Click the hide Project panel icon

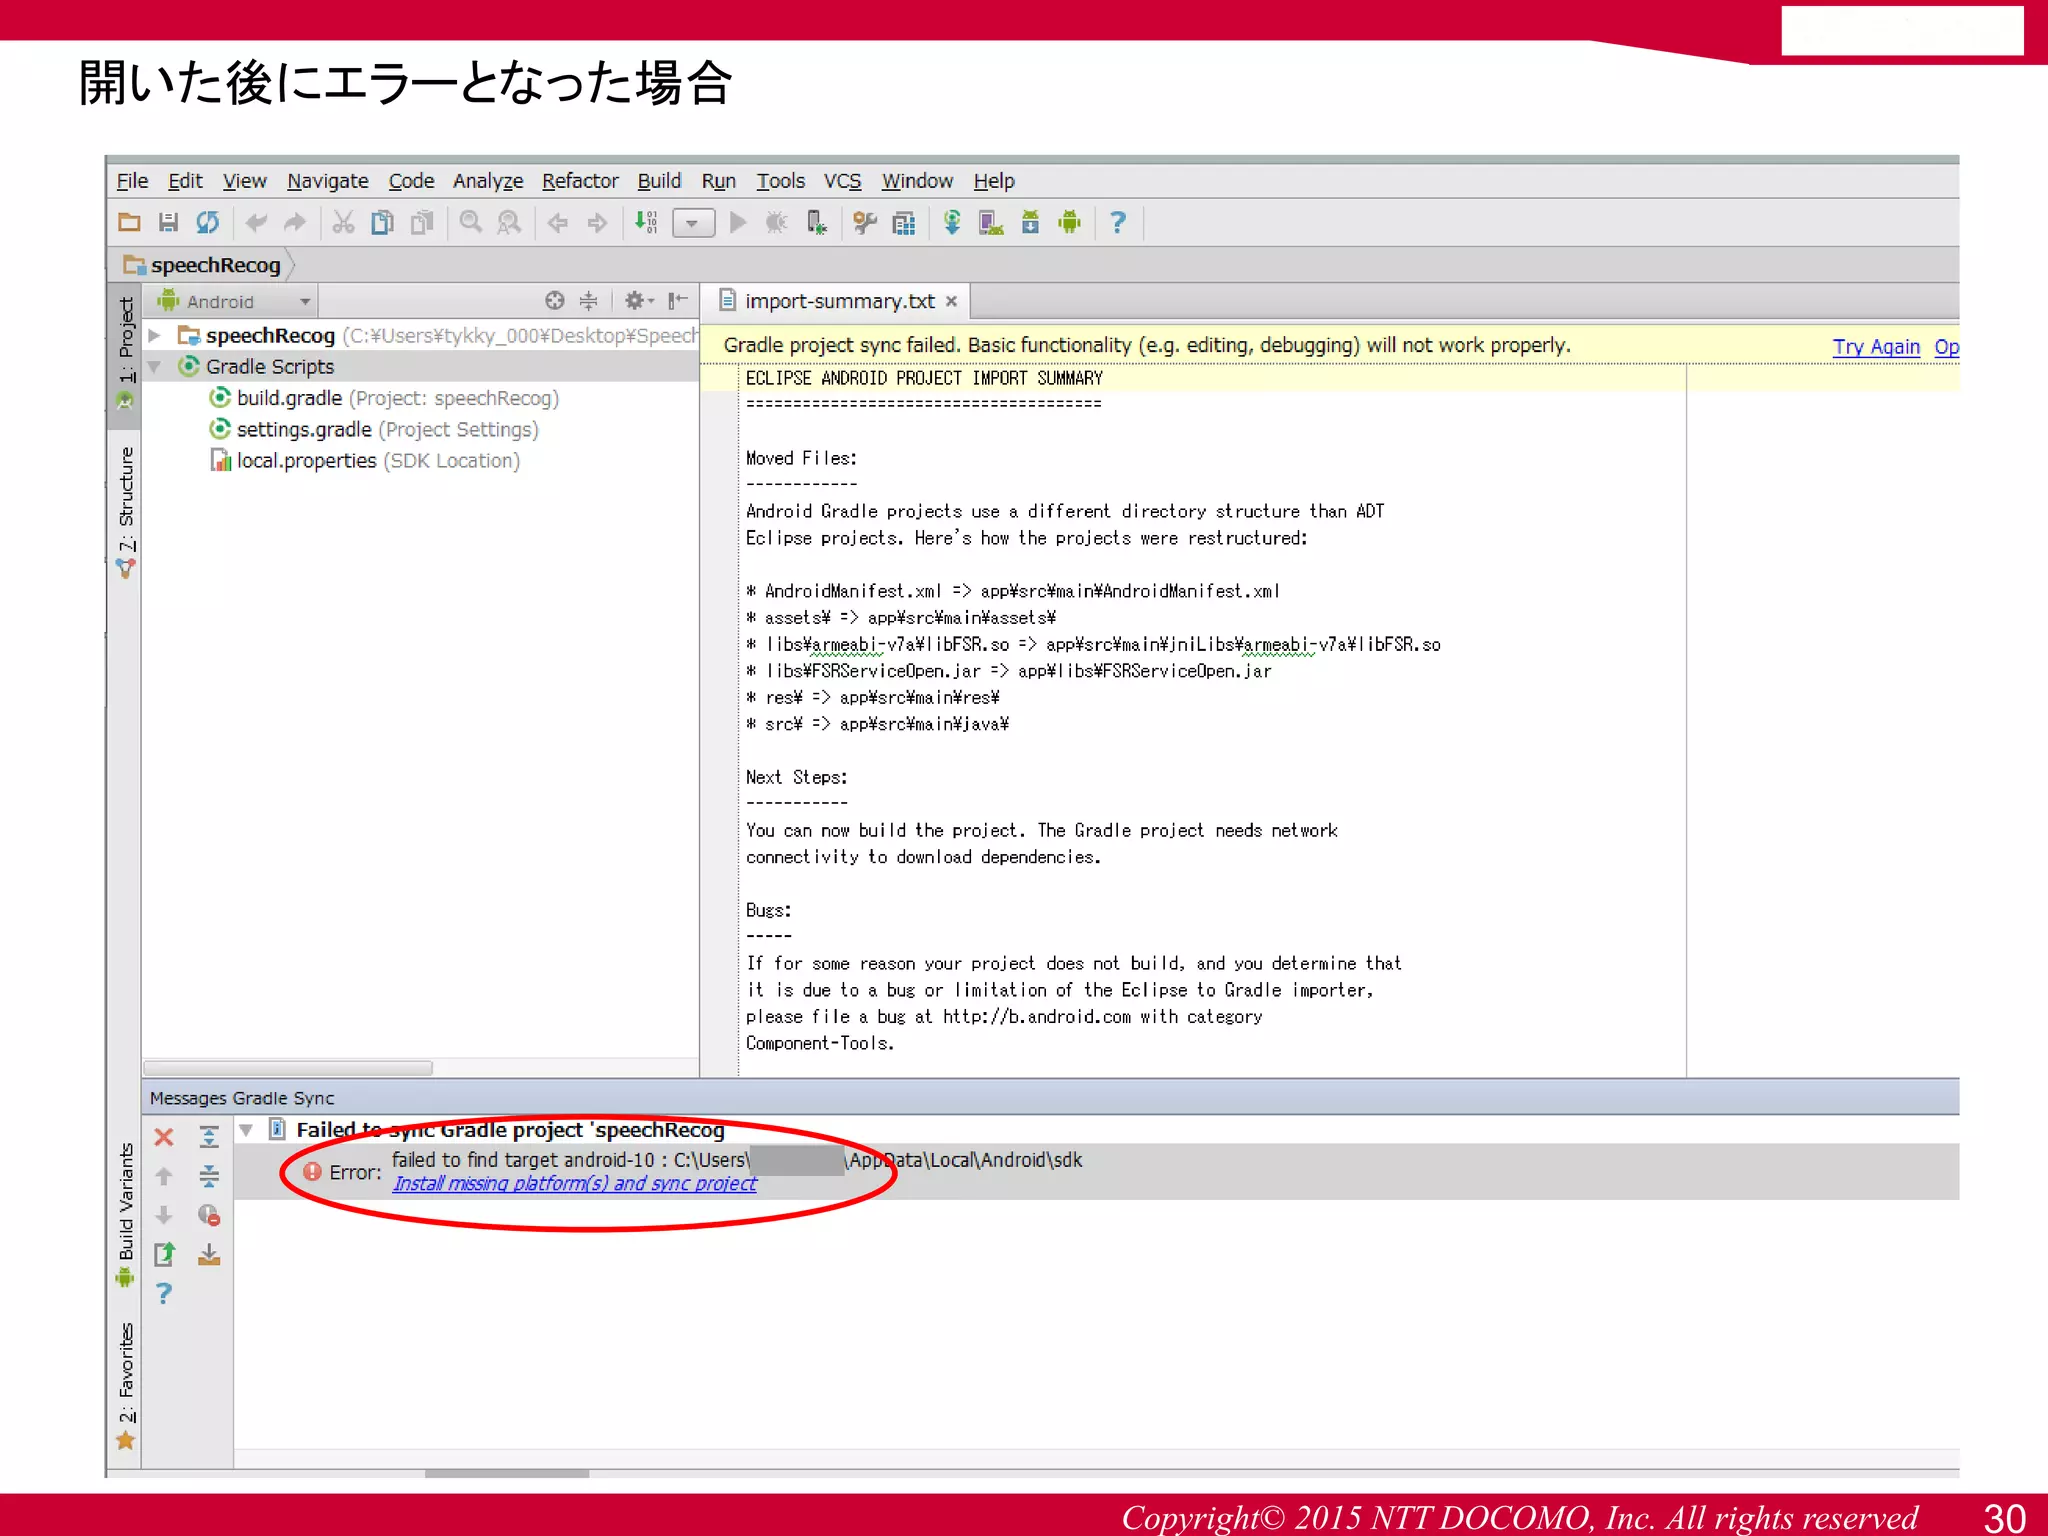click(678, 300)
